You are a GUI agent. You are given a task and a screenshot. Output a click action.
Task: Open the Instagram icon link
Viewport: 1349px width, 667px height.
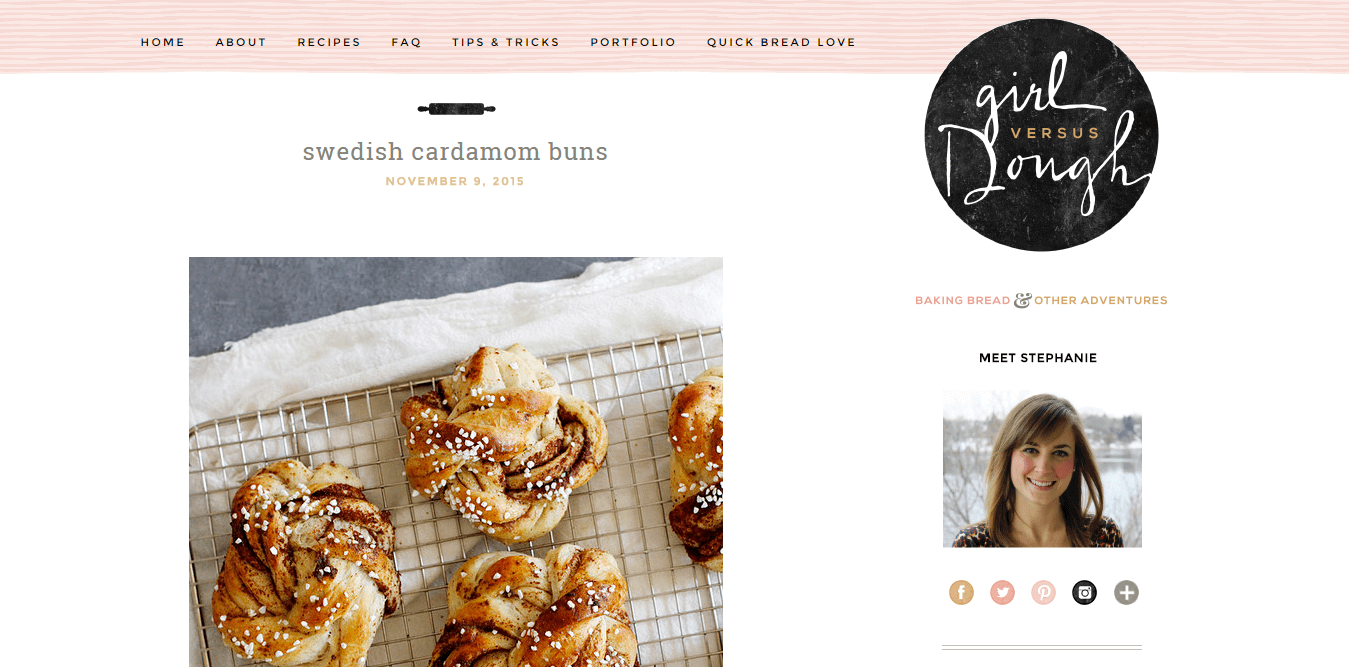(1085, 592)
